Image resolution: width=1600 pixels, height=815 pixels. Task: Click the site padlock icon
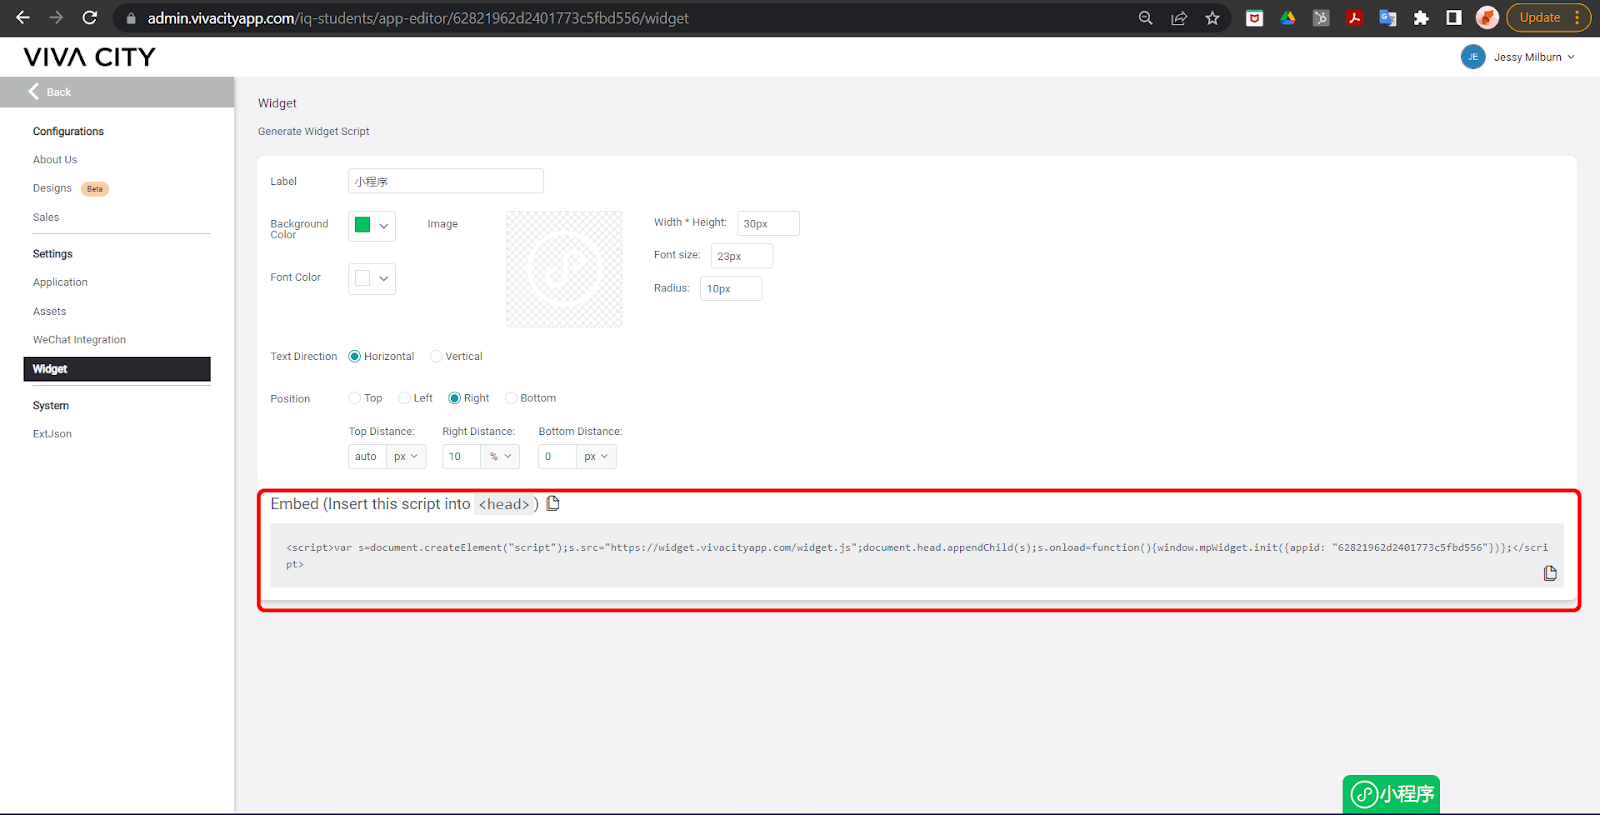[x=131, y=19]
